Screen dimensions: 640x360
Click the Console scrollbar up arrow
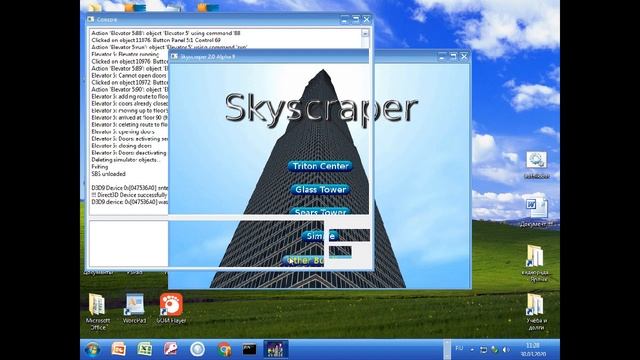coord(365,33)
